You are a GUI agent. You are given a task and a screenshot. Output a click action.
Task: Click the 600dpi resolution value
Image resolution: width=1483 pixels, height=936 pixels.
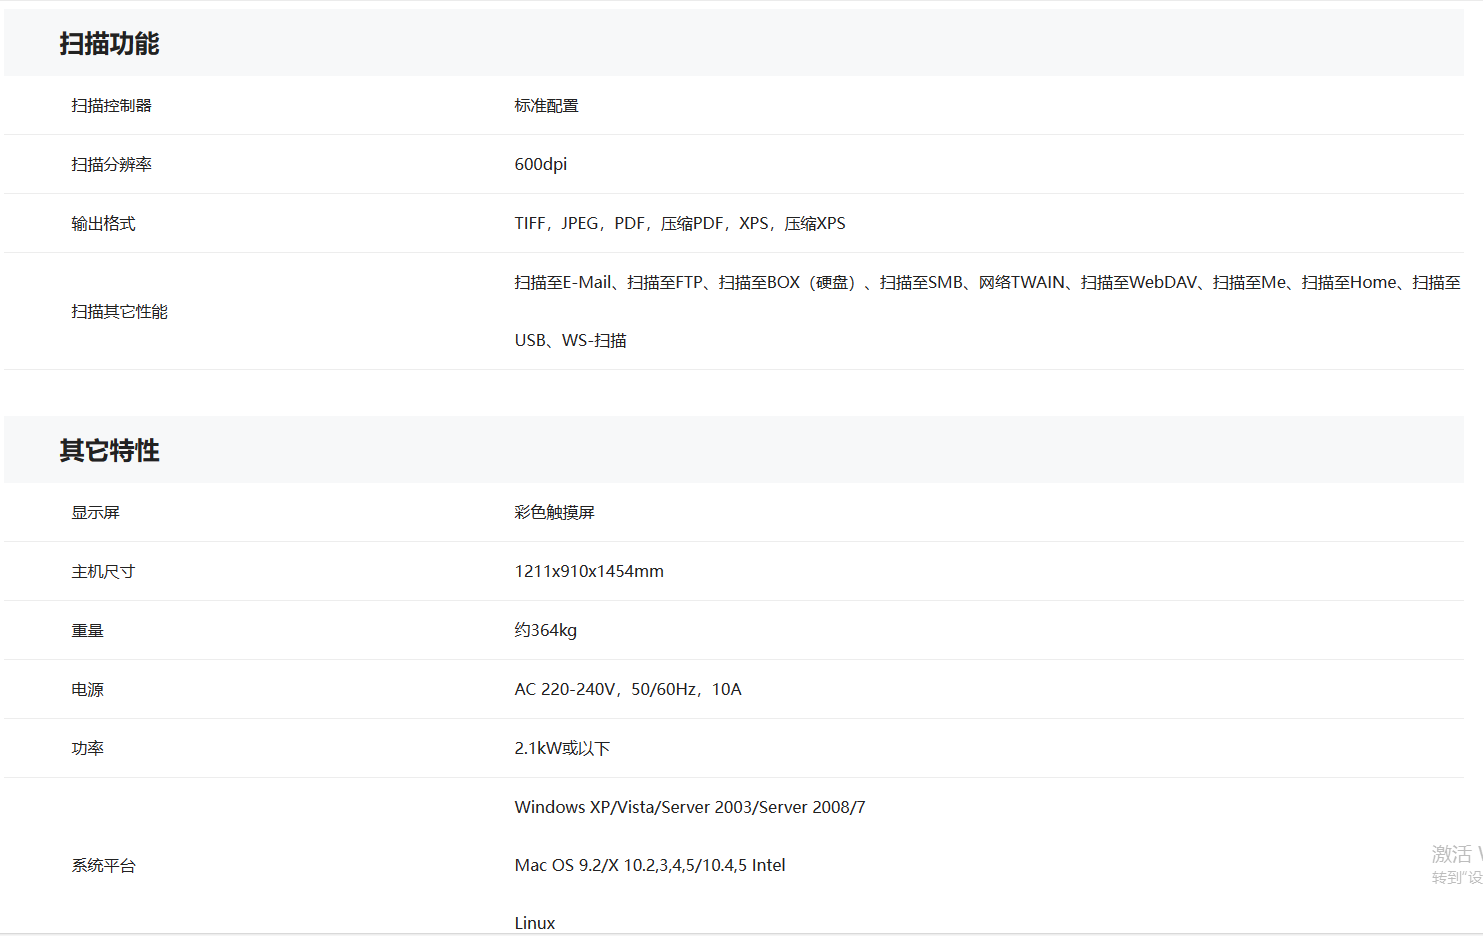pyautogui.click(x=540, y=165)
